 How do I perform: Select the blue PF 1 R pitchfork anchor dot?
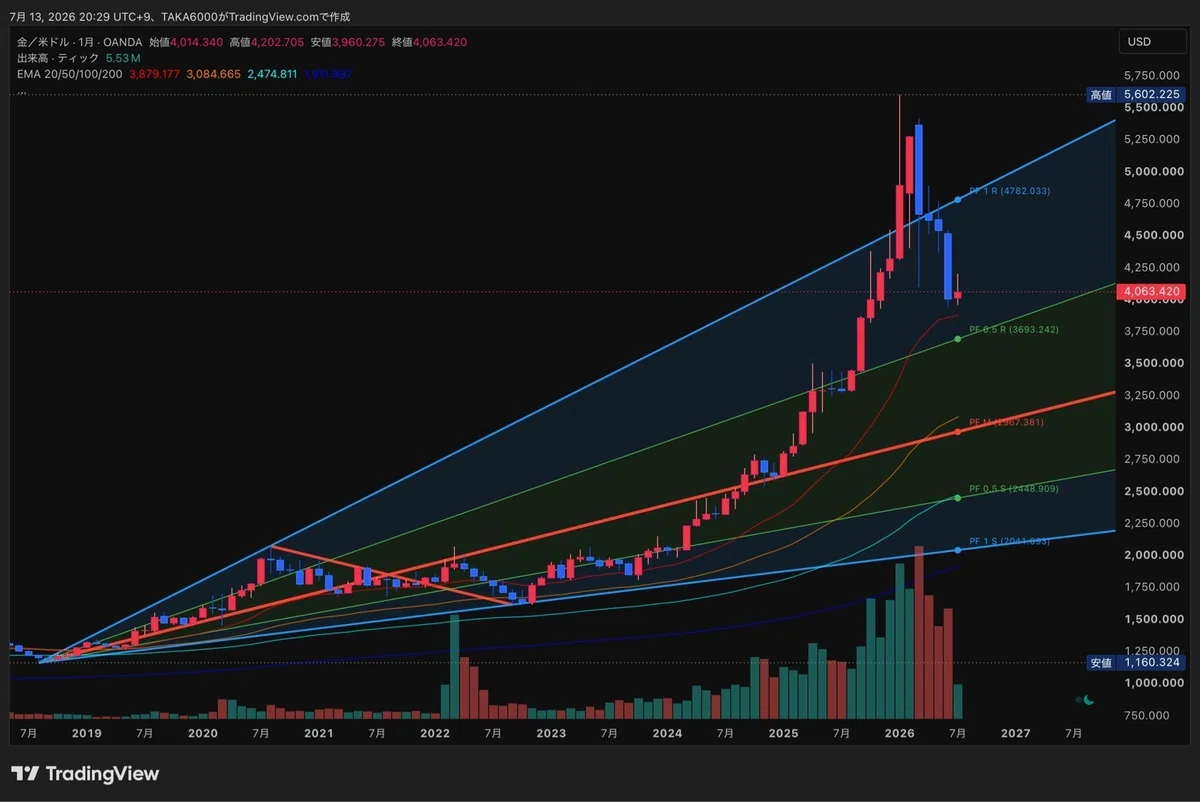pos(958,200)
